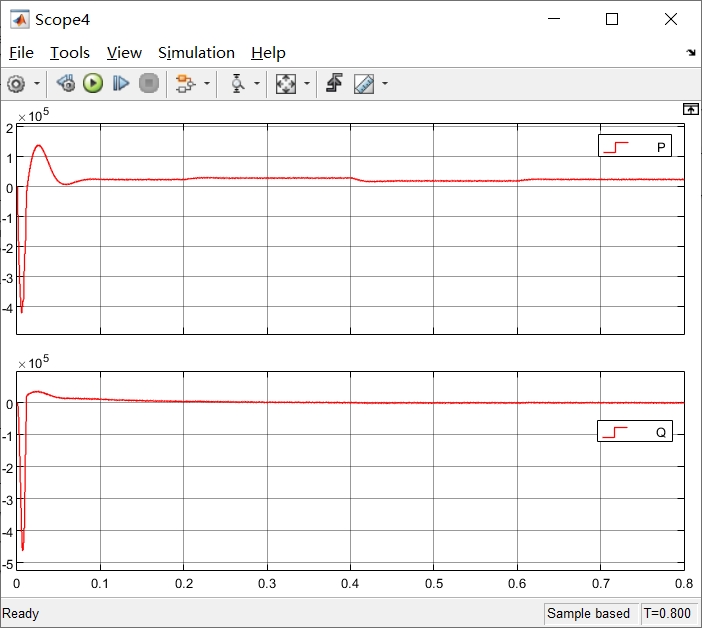Open the Tools menu
702x628 pixels.
69,53
